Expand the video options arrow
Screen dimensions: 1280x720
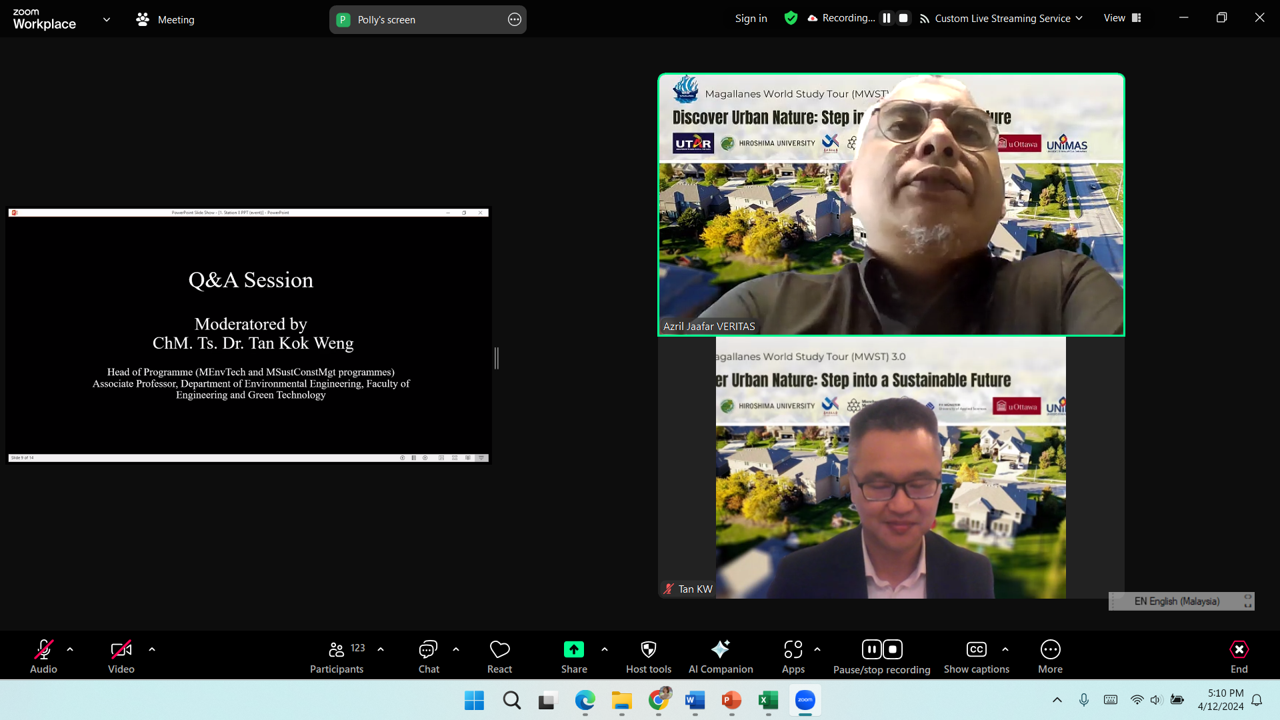pyautogui.click(x=152, y=649)
